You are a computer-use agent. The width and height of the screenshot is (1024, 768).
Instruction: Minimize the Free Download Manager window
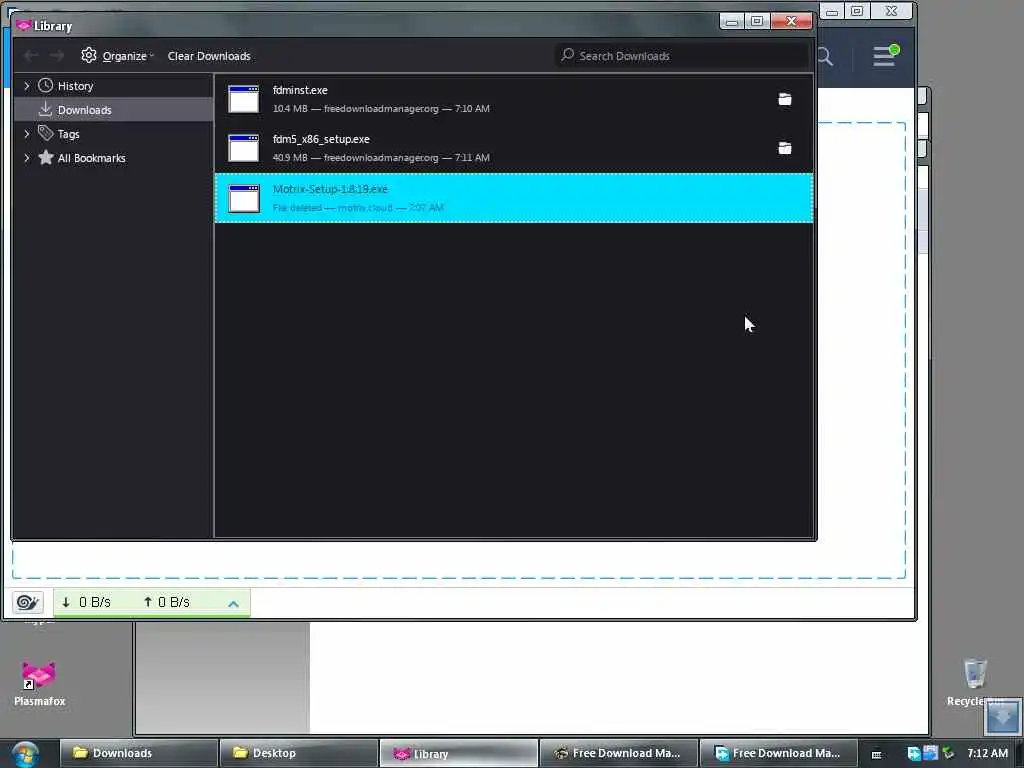coord(831,11)
